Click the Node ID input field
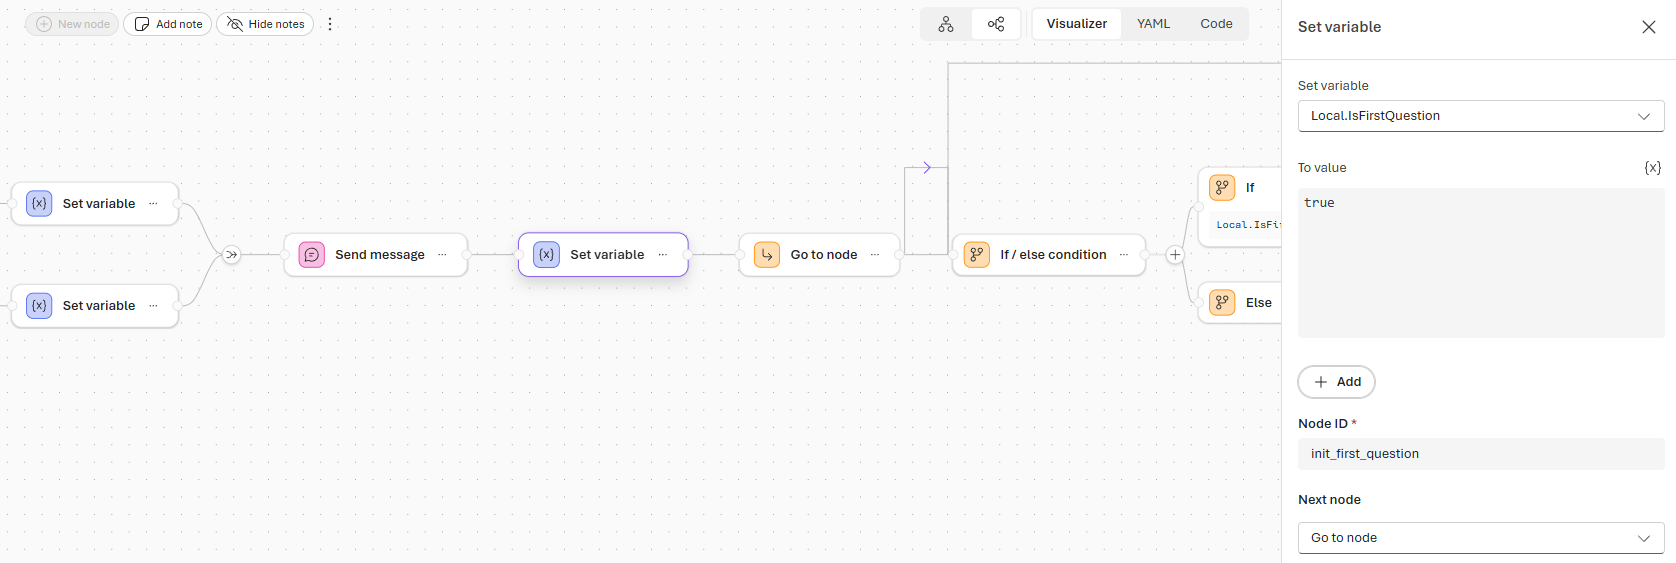The width and height of the screenshot is (1676, 563). 1480,454
